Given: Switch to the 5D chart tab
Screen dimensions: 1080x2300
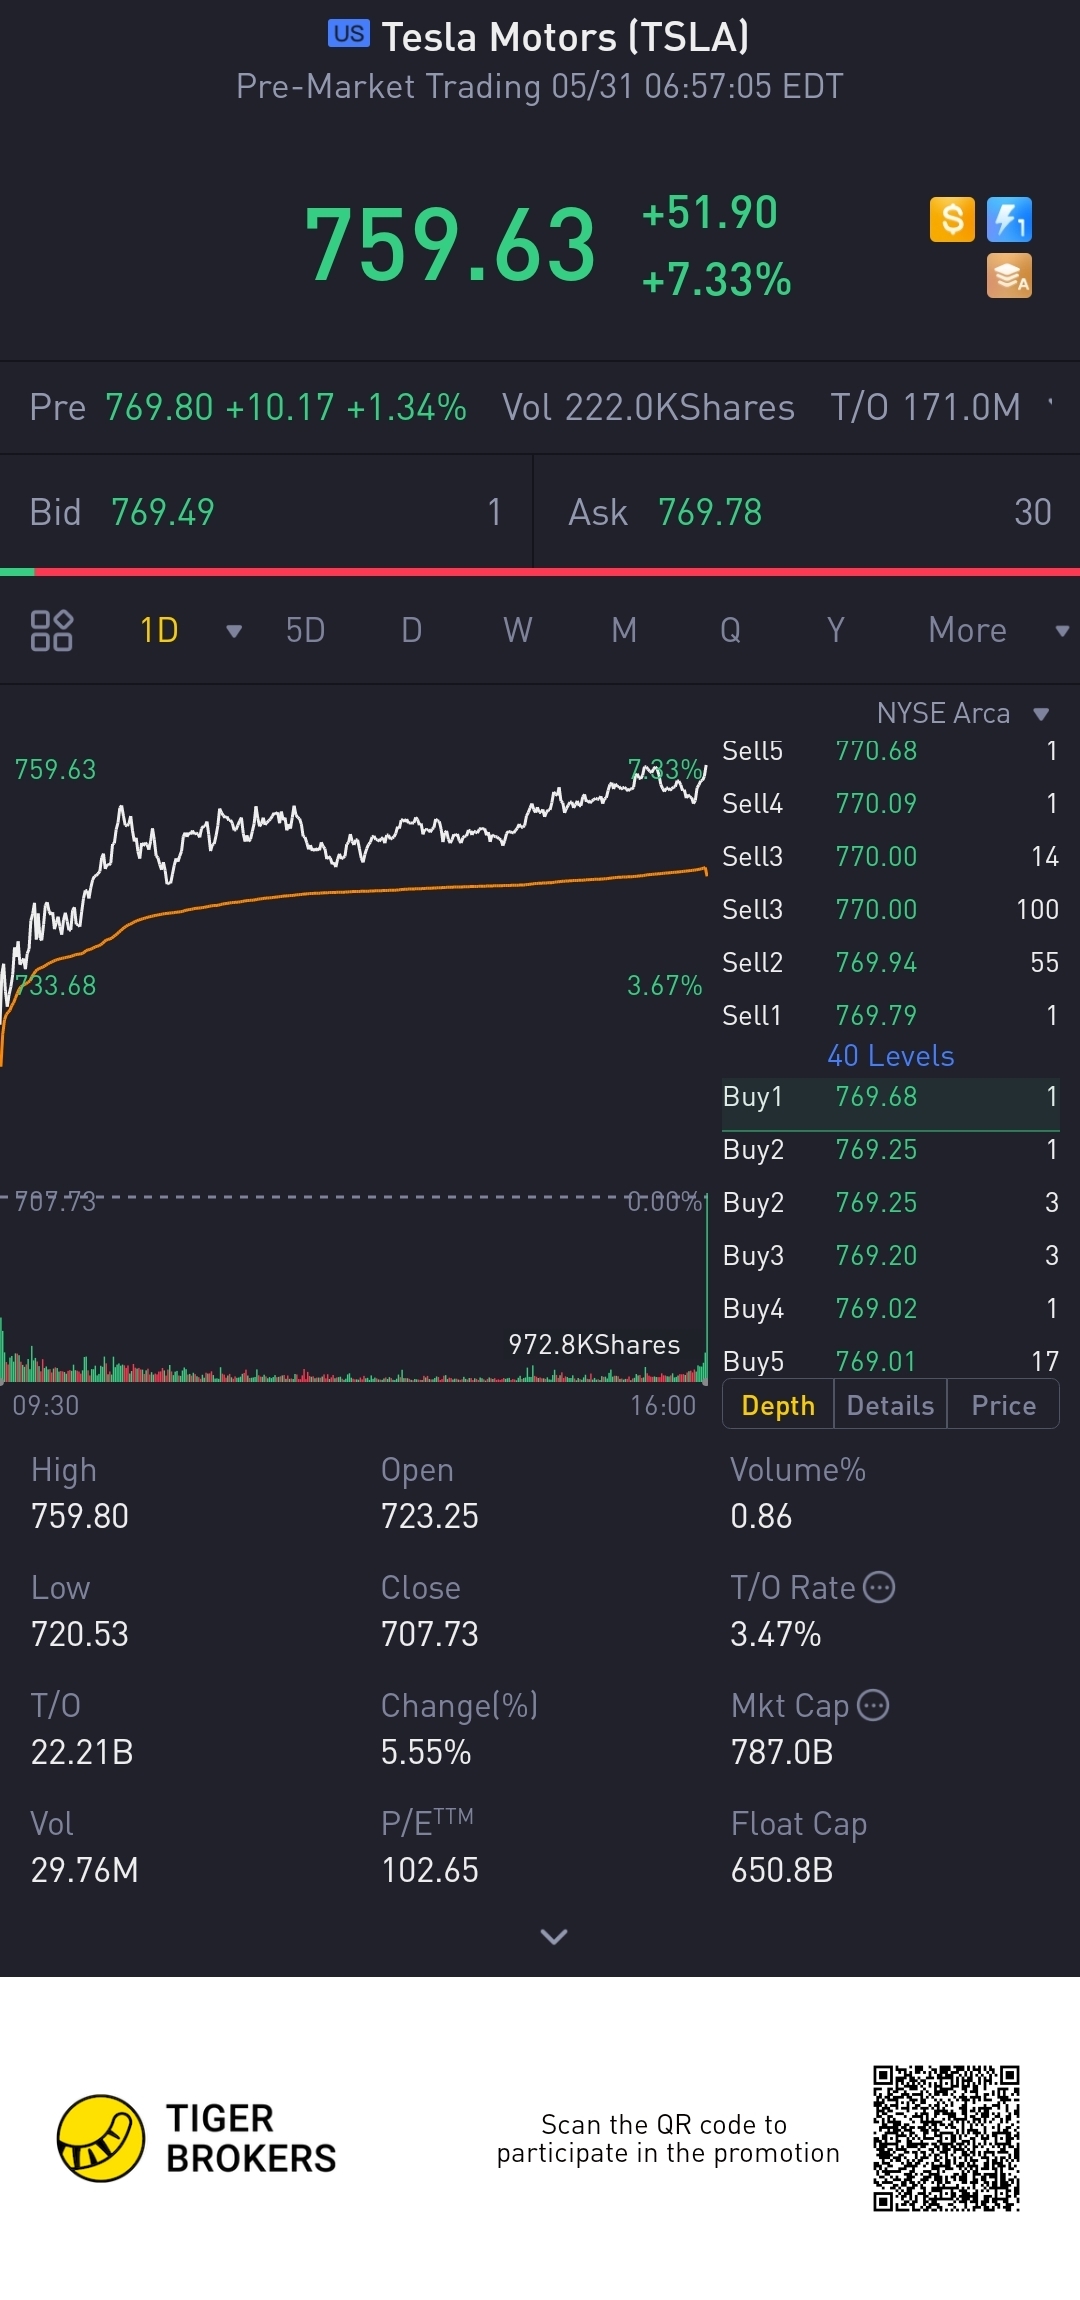Looking at the screenshot, I should click(305, 630).
